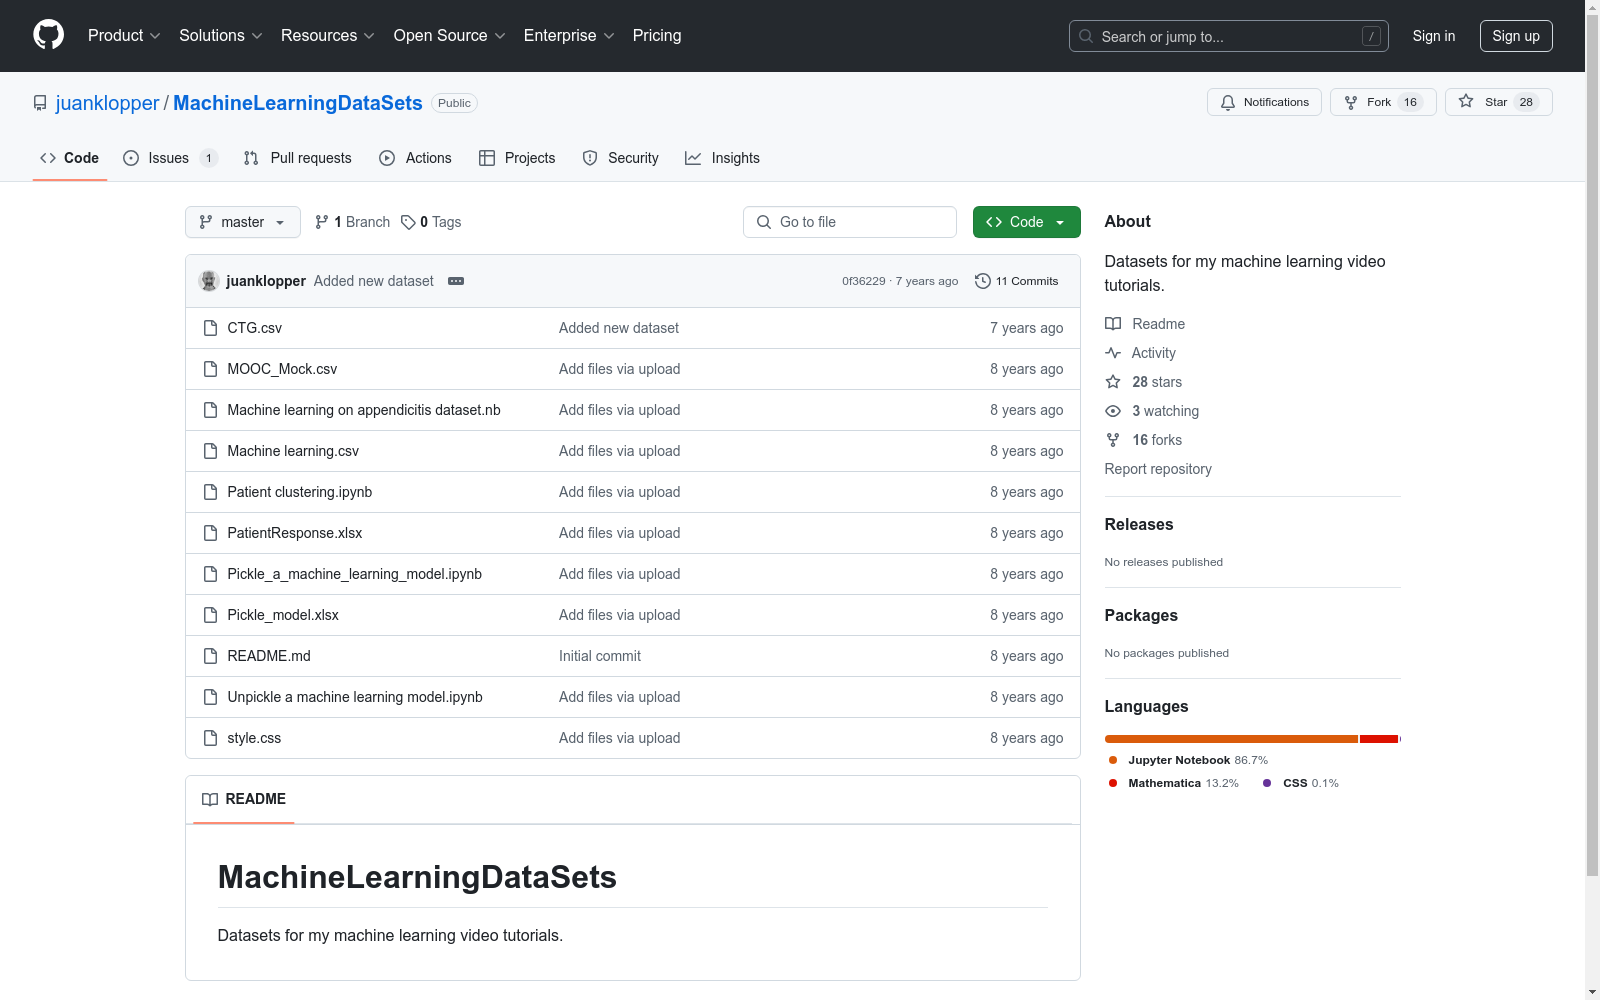Click the star icon beside 28 stars

(1113, 382)
